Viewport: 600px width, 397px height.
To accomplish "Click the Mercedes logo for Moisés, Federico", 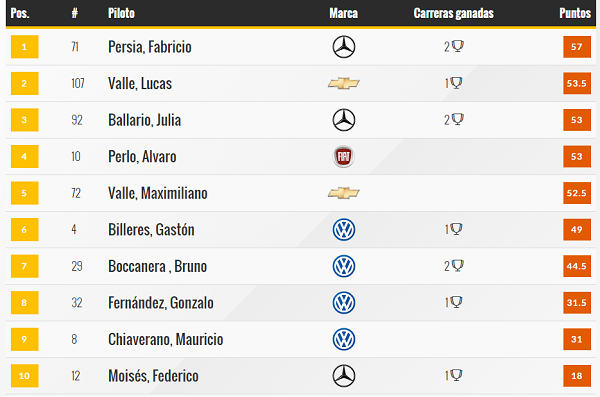I will [344, 376].
